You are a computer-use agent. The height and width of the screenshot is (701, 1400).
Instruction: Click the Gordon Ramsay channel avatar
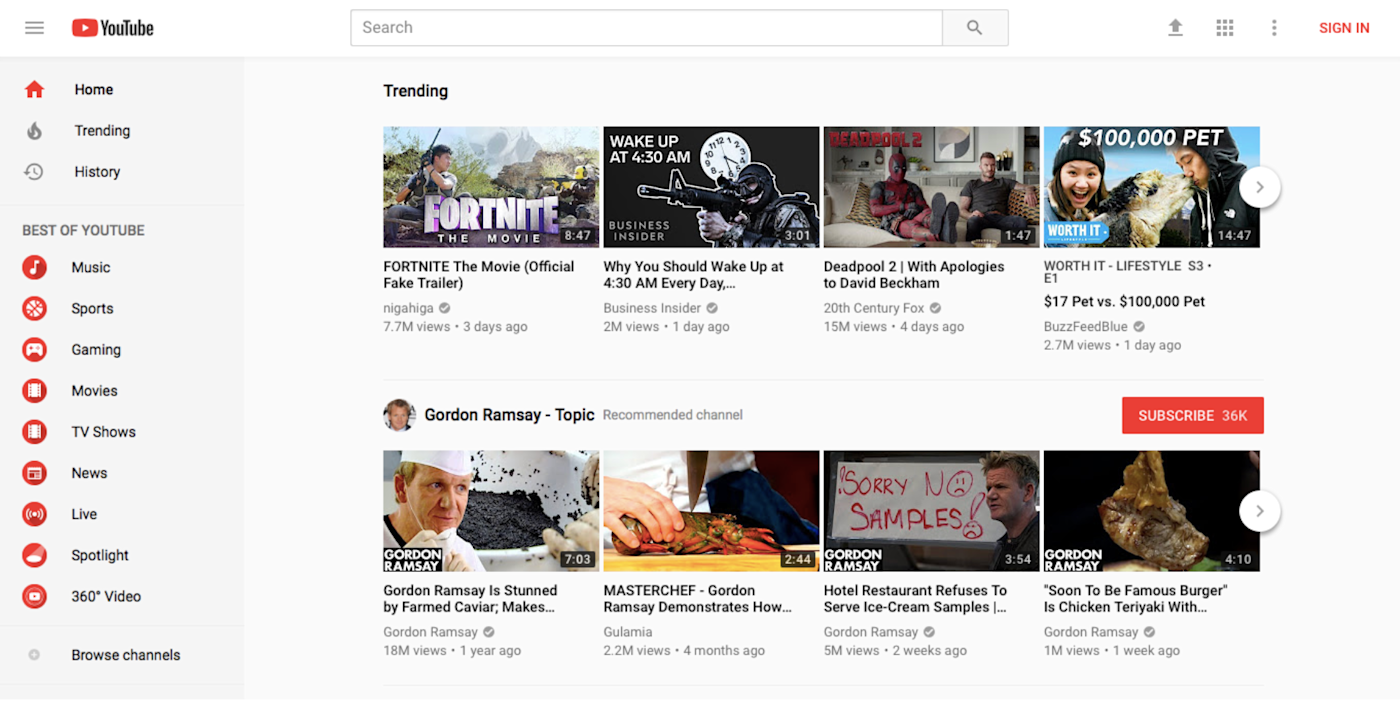pos(399,415)
